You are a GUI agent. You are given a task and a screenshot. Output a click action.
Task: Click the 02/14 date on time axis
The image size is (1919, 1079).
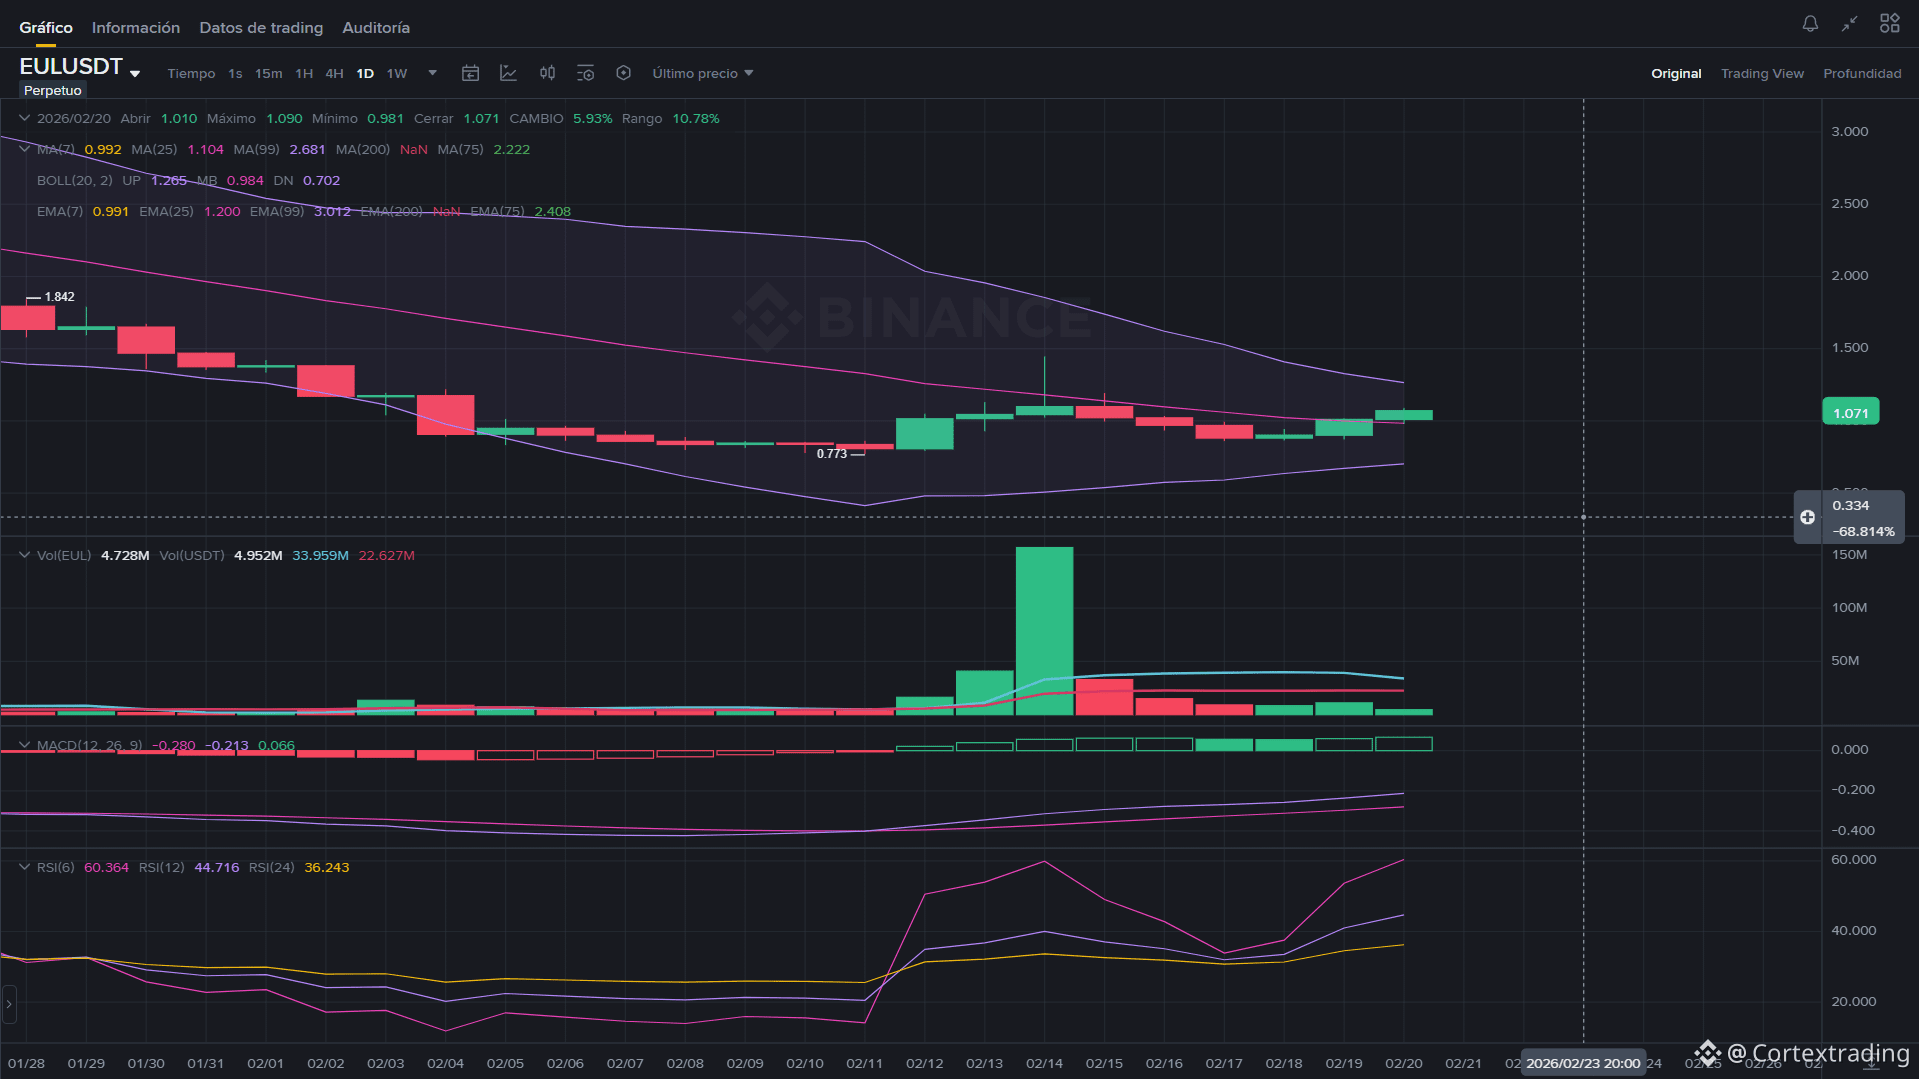pyautogui.click(x=1044, y=1063)
